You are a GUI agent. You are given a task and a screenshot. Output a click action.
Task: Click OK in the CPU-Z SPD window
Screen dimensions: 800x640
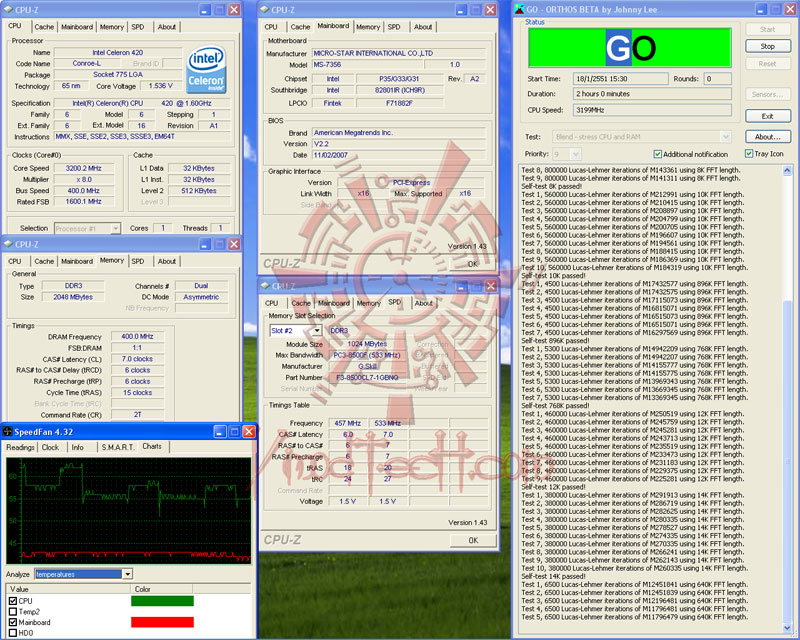(473, 540)
